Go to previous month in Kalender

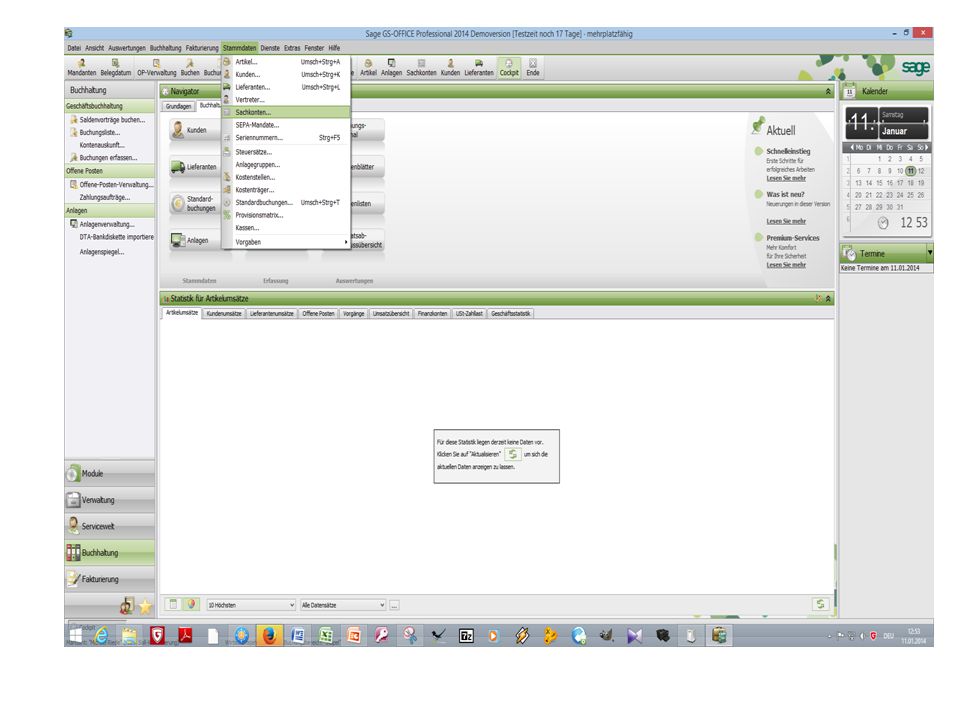tap(852, 148)
